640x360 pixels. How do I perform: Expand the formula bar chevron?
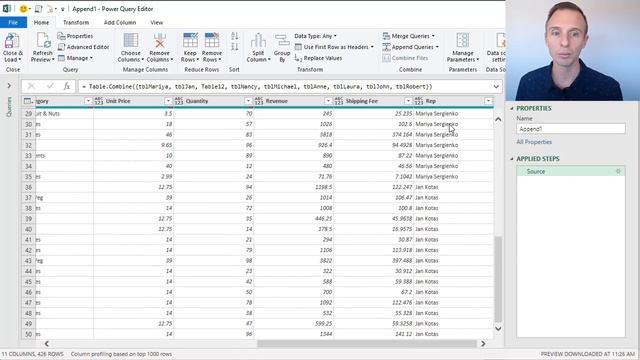tap(496, 87)
